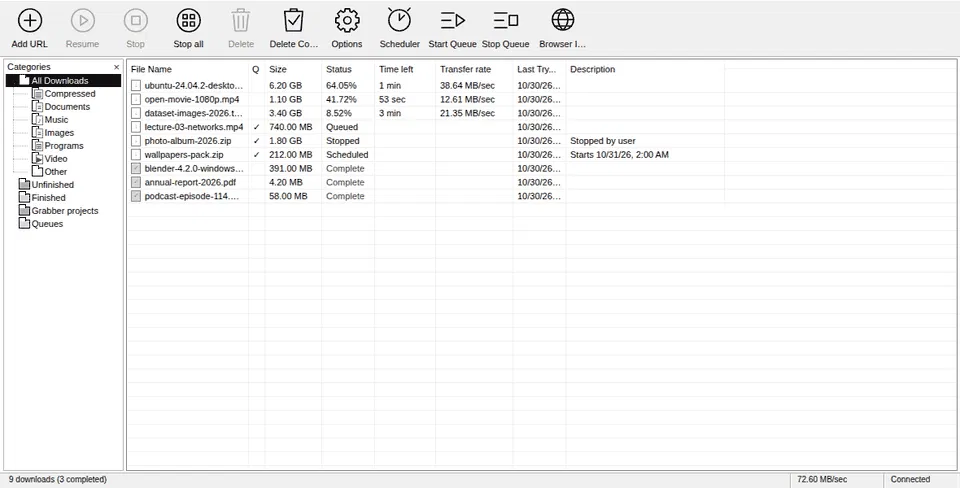Click the Stop Queue icon
This screenshot has width=960, height=488.
coord(506,21)
